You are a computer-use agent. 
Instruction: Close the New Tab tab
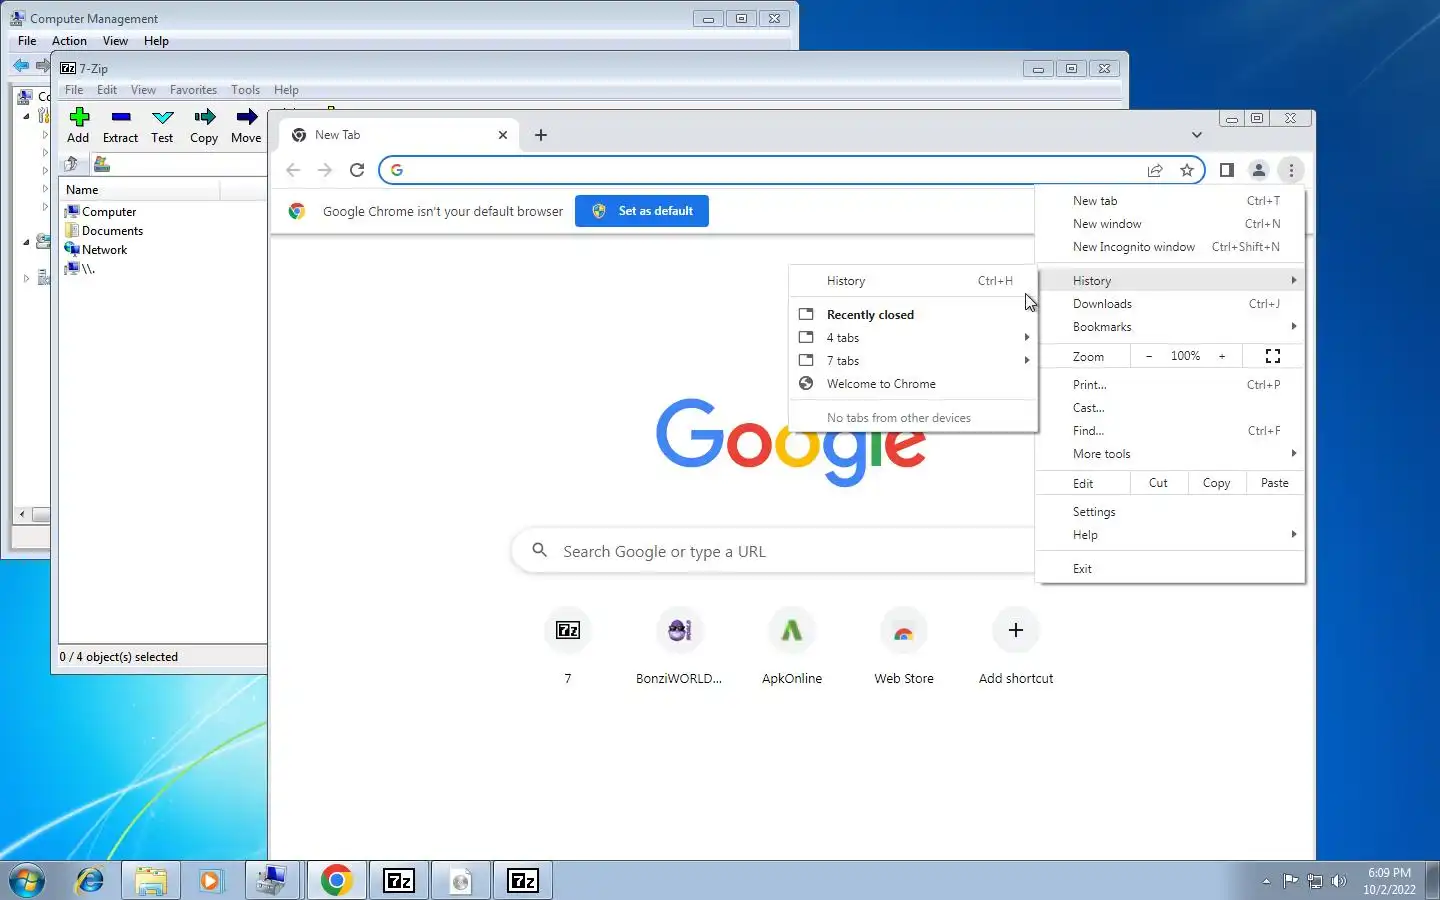pos(503,135)
